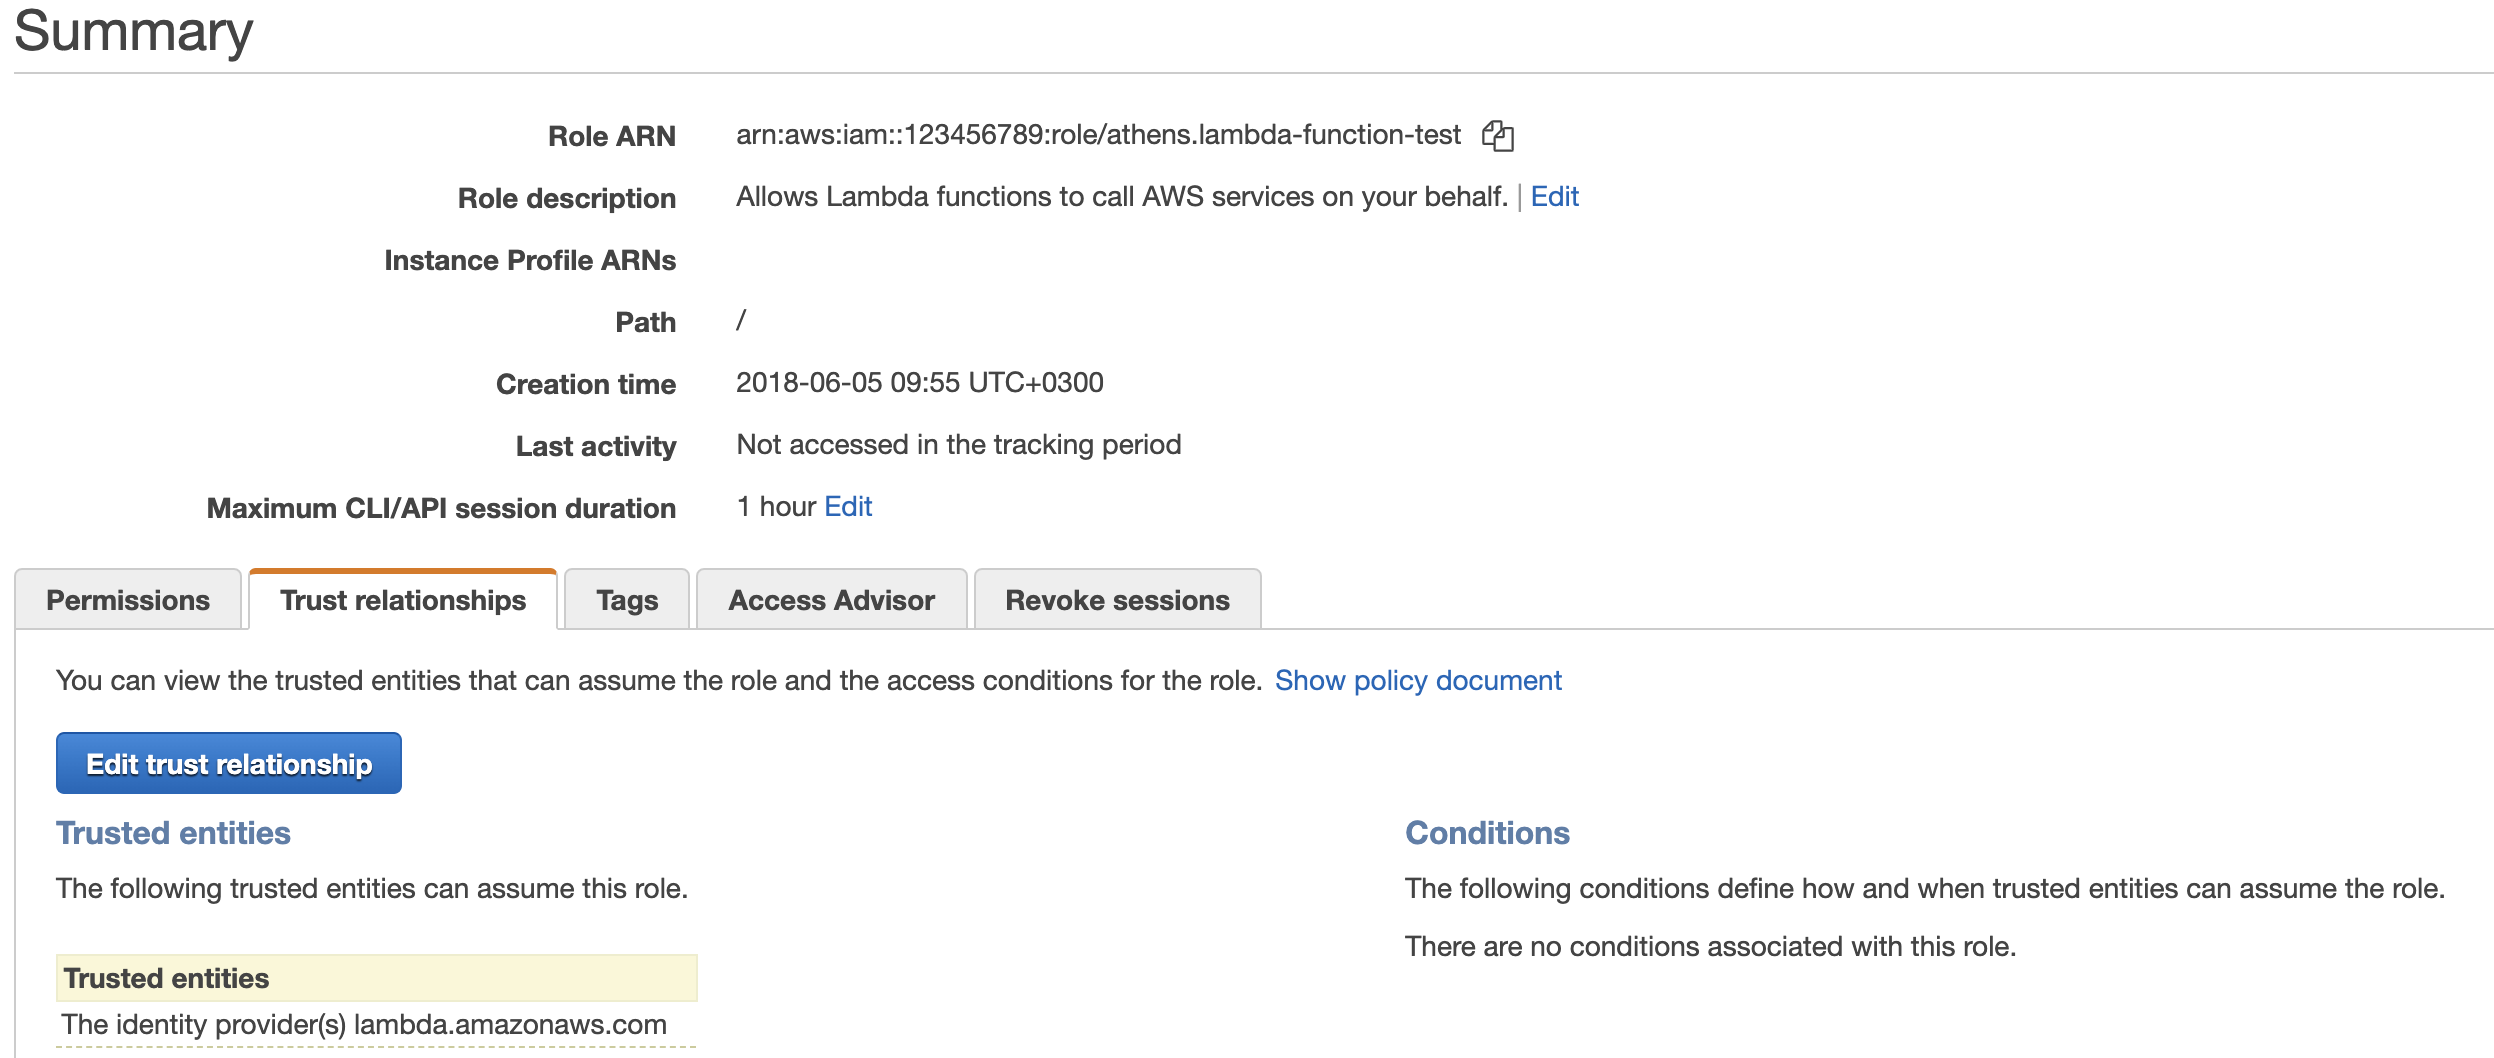The width and height of the screenshot is (2494, 1058).
Task: Click the Last activity label
Action: pyautogui.click(x=596, y=447)
